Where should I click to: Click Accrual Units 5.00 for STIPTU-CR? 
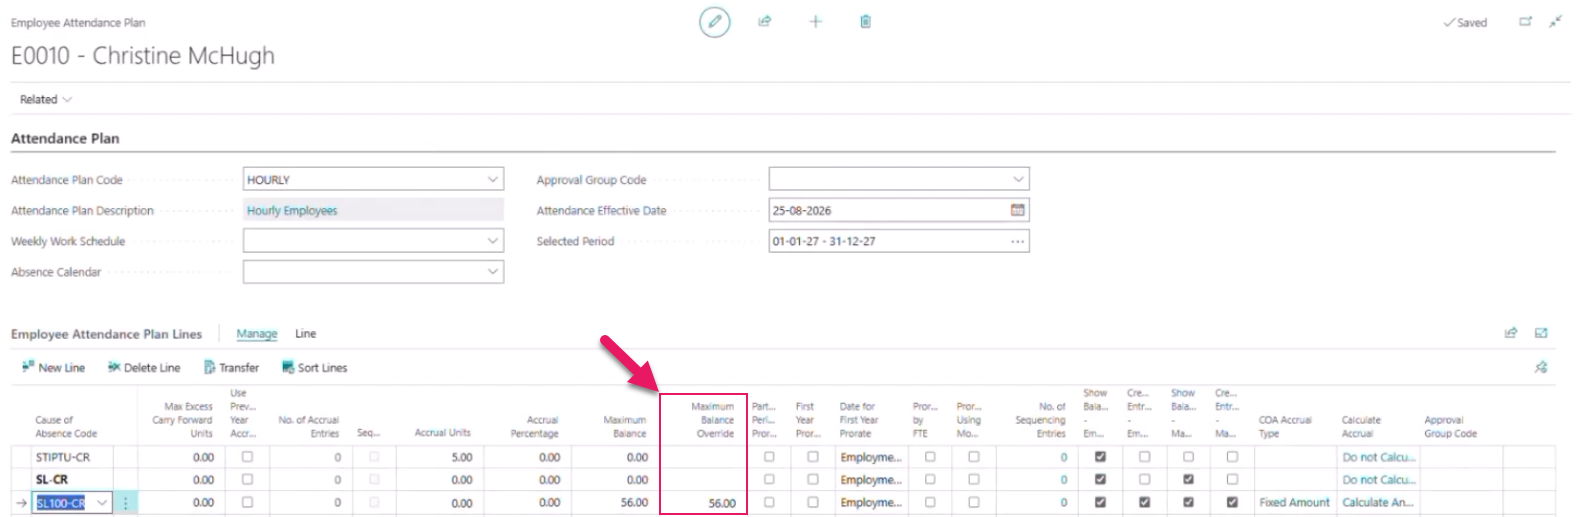pos(461,457)
